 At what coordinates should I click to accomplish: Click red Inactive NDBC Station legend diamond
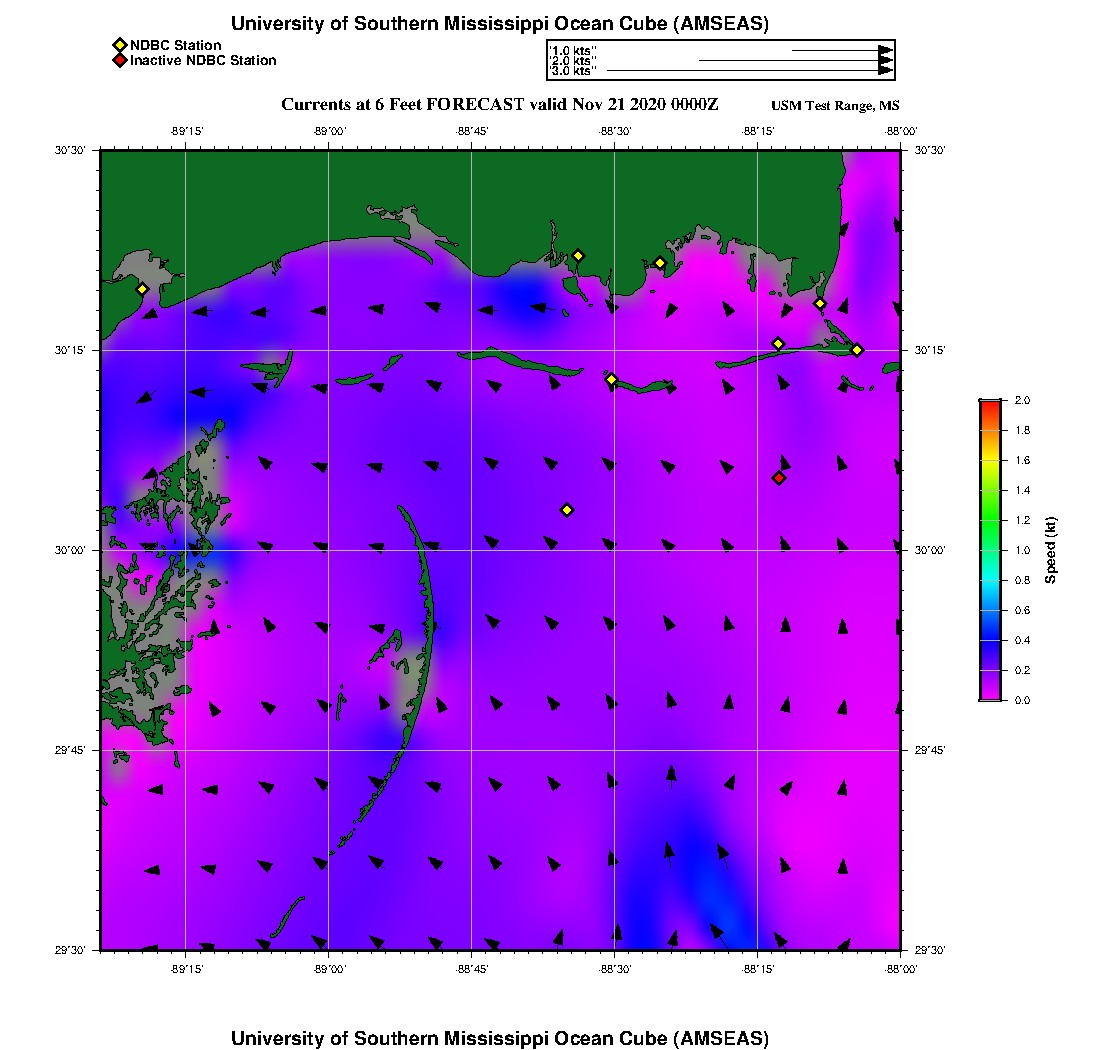click(119, 61)
